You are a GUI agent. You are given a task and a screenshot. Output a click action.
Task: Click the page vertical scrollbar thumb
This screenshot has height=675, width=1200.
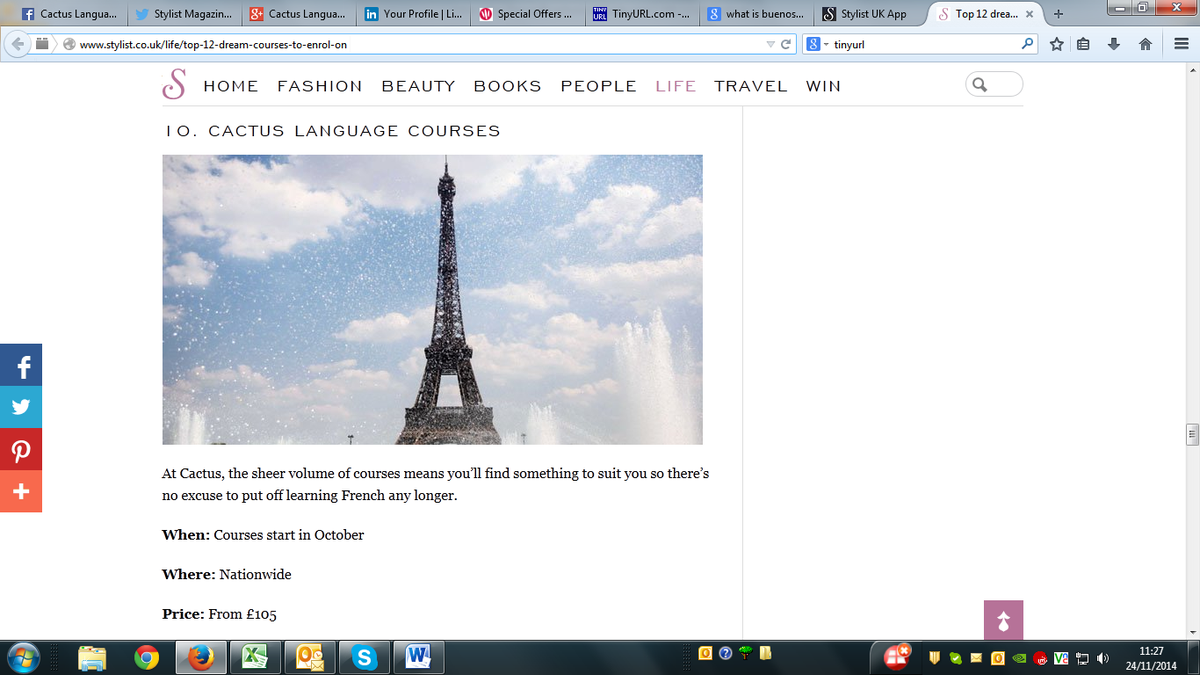(1192, 435)
